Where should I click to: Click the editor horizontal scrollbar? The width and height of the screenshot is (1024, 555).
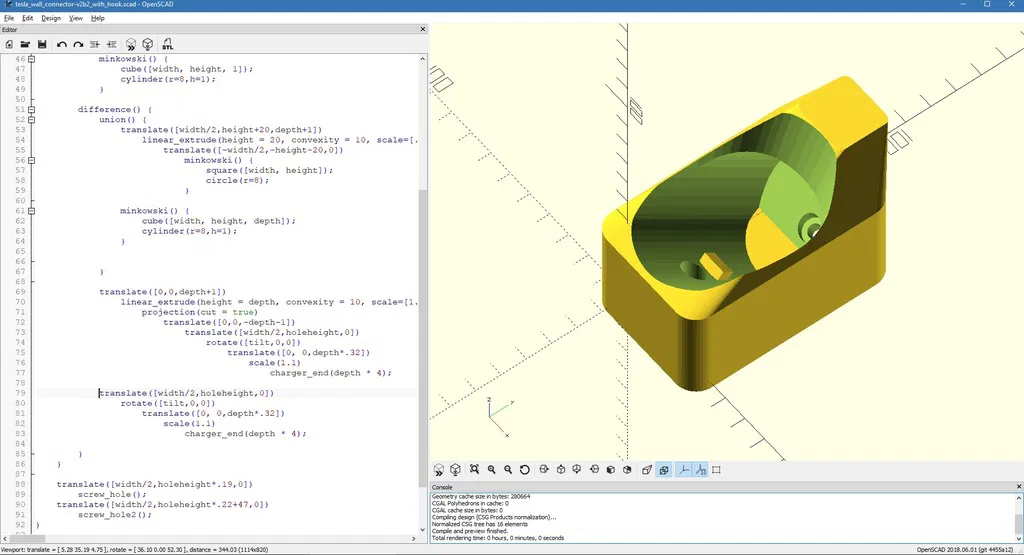pyautogui.click(x=209, y=539)
